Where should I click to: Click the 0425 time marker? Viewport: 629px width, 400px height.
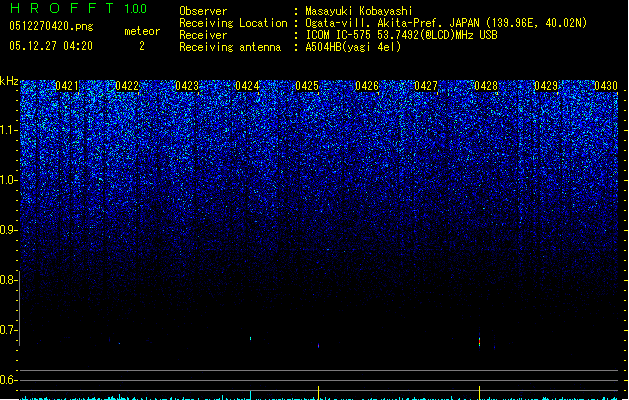click(307, 86)
